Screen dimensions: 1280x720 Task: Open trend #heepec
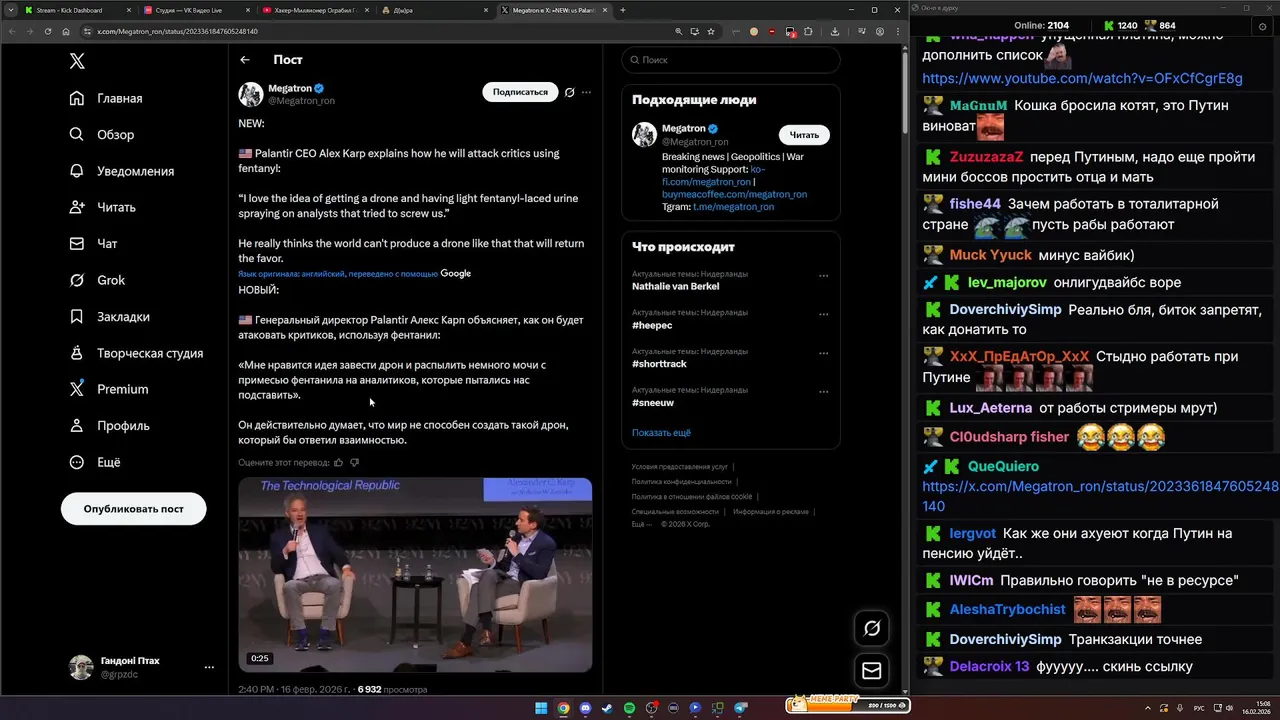click(x=652, y=325)
